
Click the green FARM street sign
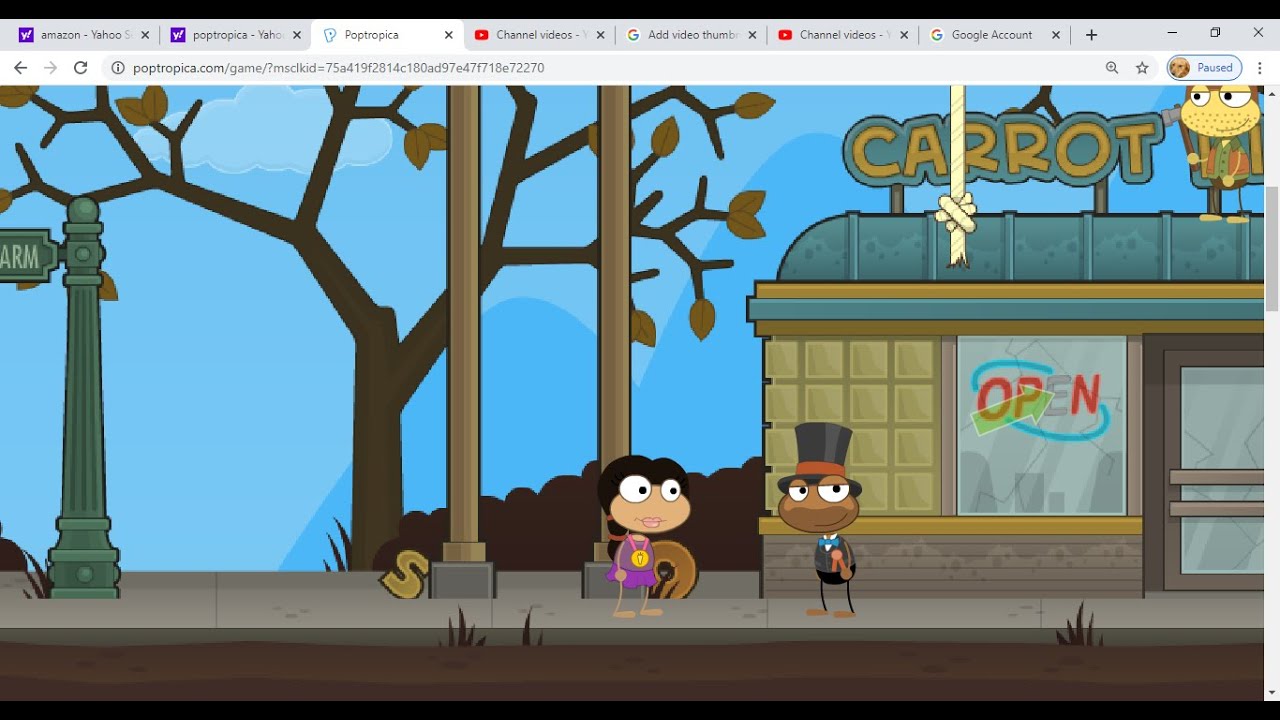27,257
